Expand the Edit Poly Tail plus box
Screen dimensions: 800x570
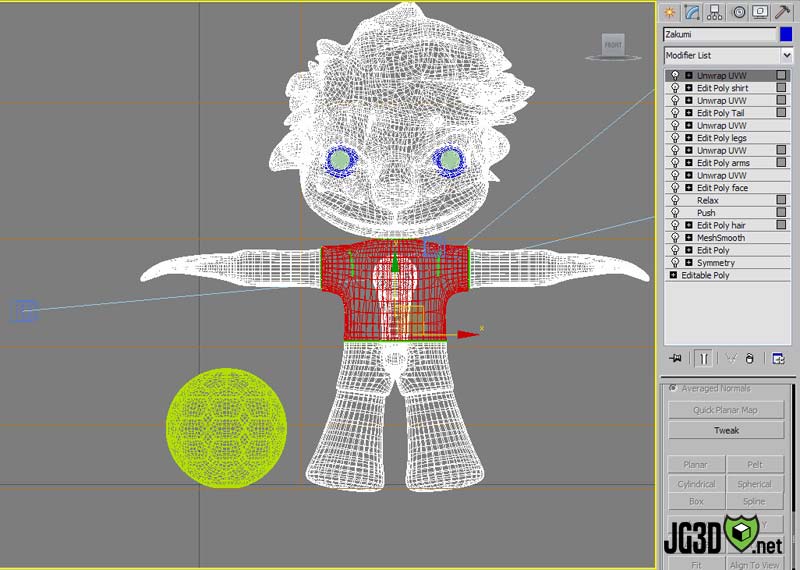click(689, 113)
